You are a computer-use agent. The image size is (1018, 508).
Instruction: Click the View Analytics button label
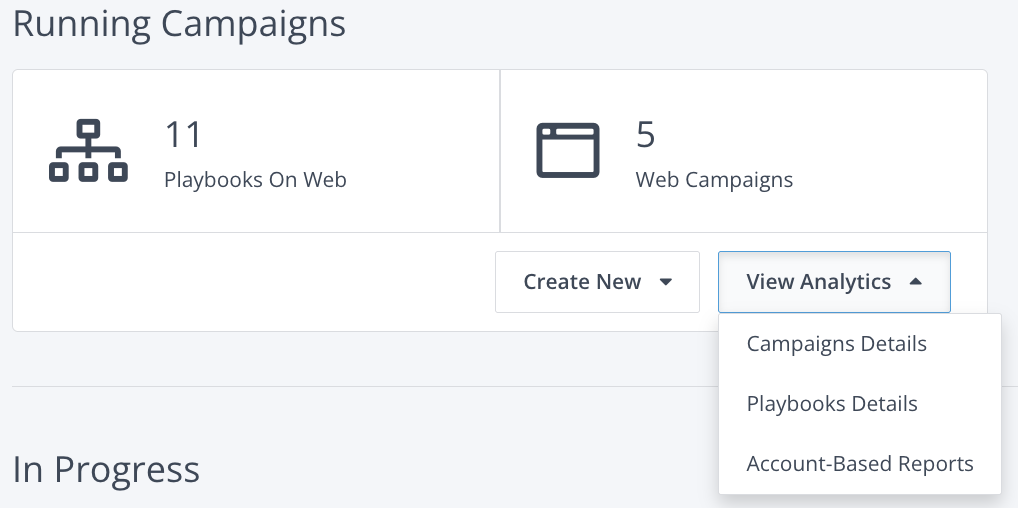click(818, 282)
